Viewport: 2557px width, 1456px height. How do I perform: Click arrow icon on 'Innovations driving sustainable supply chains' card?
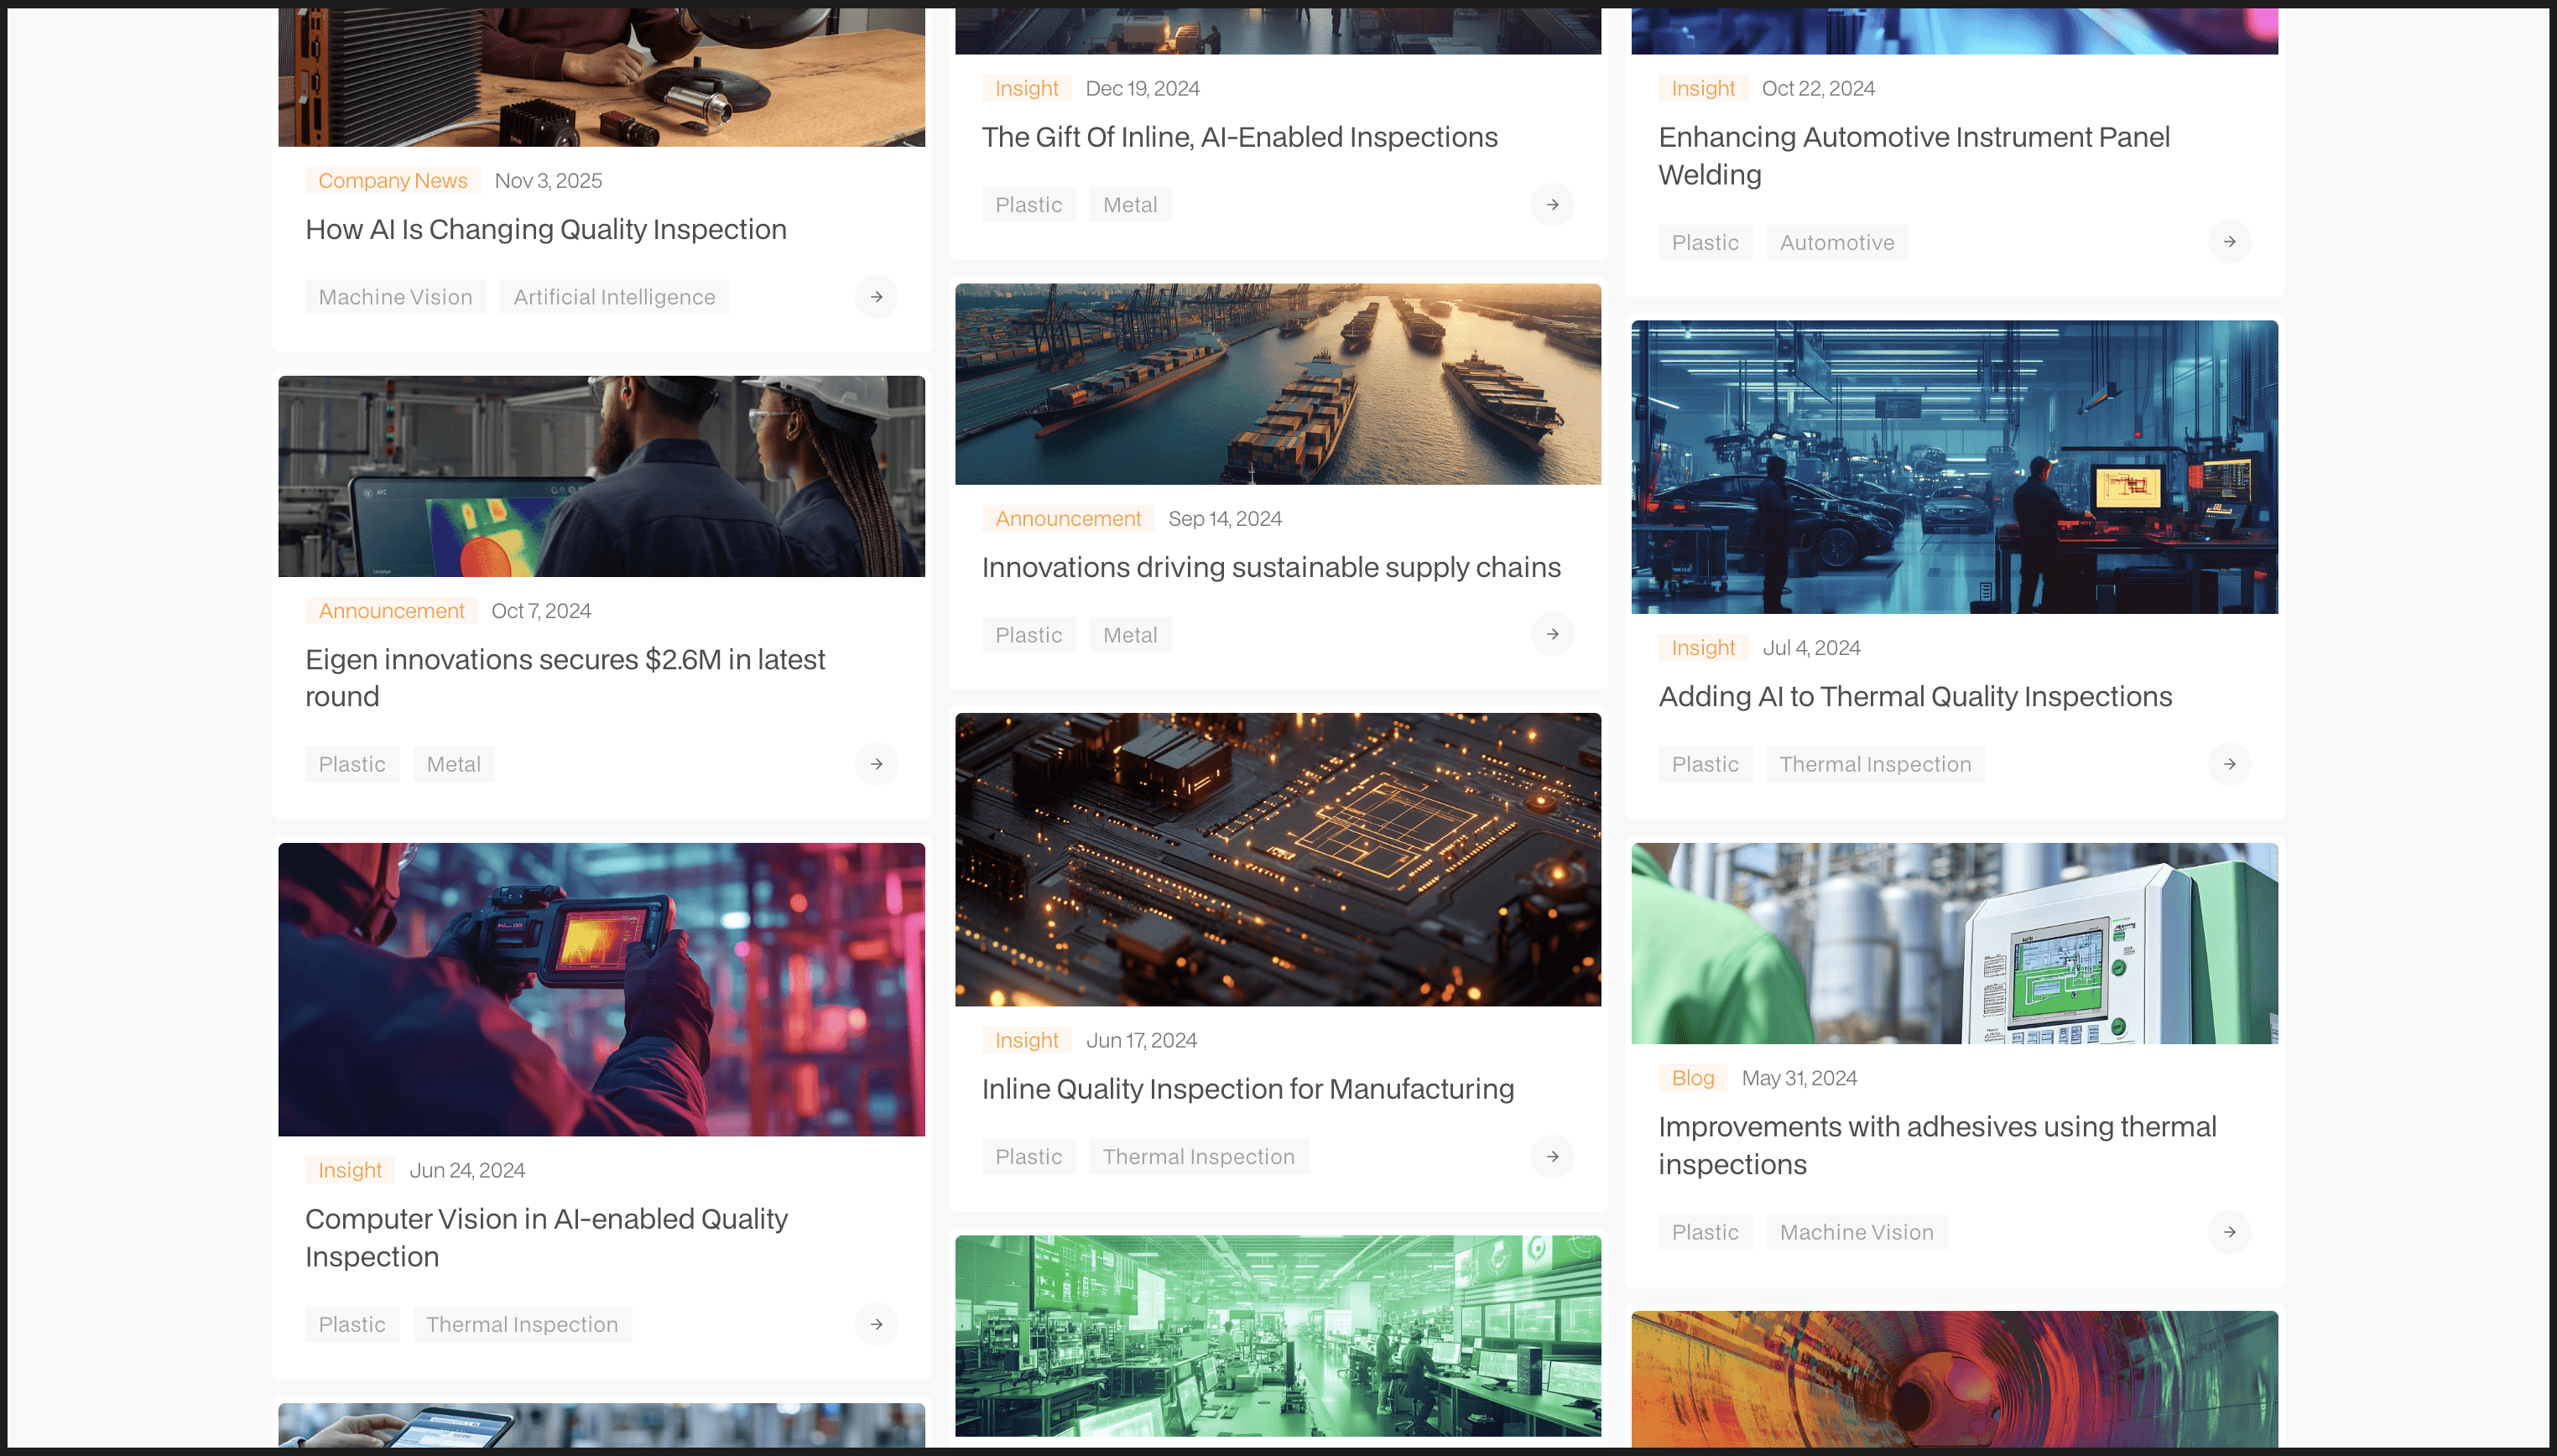tap(1552, 634)
